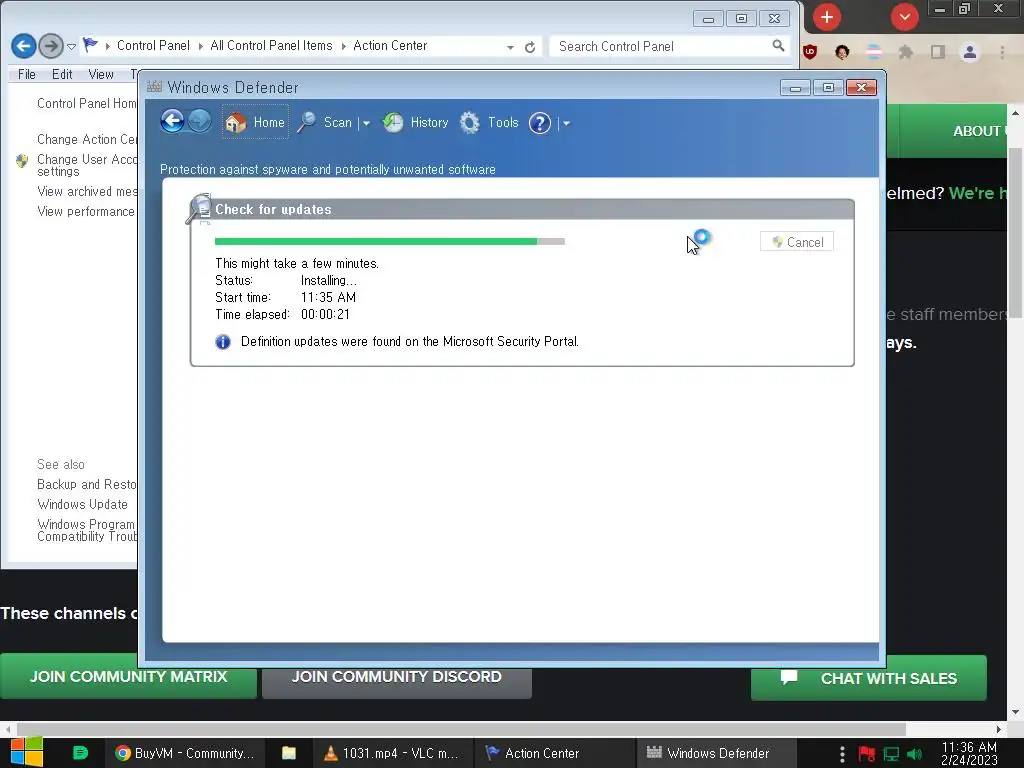Image resolution: width=1024 pixels, height=768 pixels.
Task: Click the forward arrow in Windows Defender
Action: (x=199, y=121)
